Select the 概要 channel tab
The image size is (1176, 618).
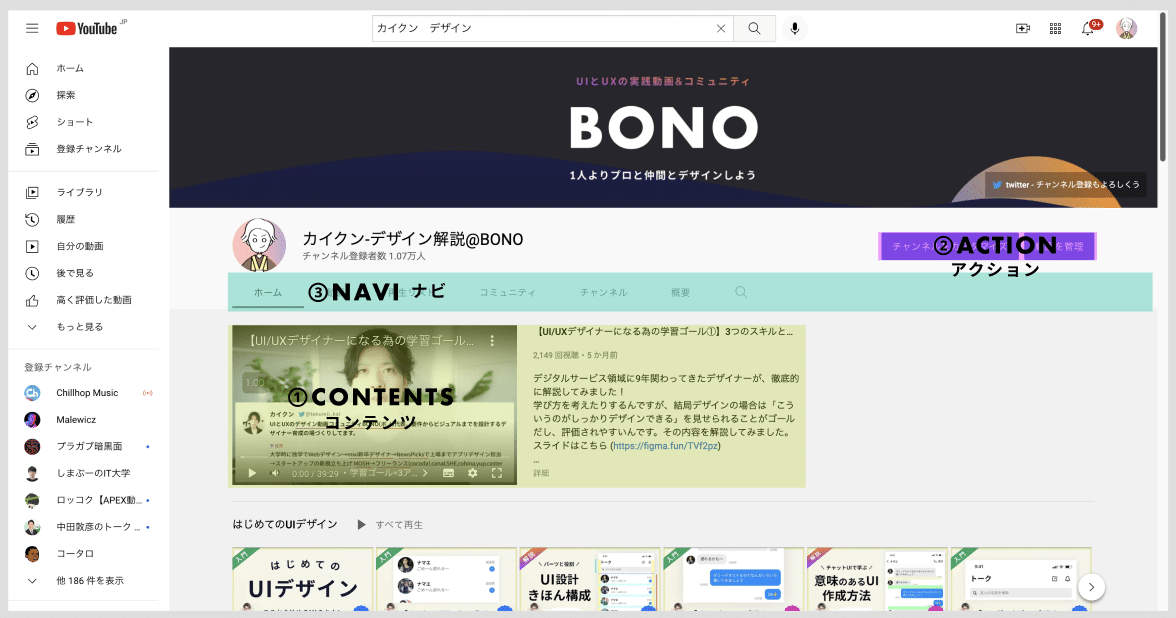pos(680,292)
